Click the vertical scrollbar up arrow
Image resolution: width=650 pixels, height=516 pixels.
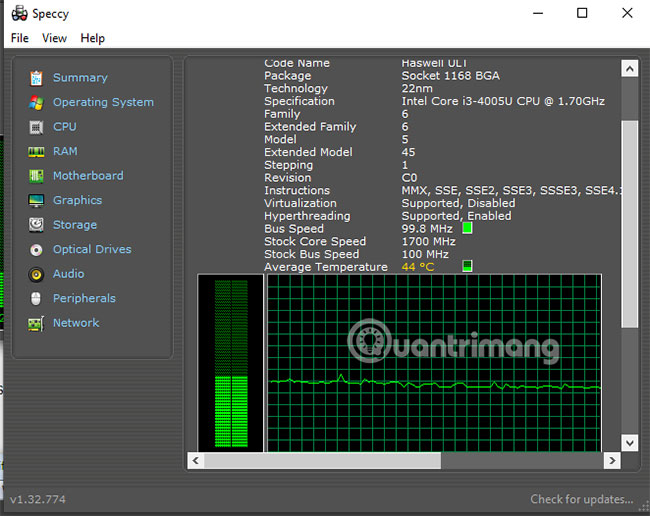[x=629, y=69]
